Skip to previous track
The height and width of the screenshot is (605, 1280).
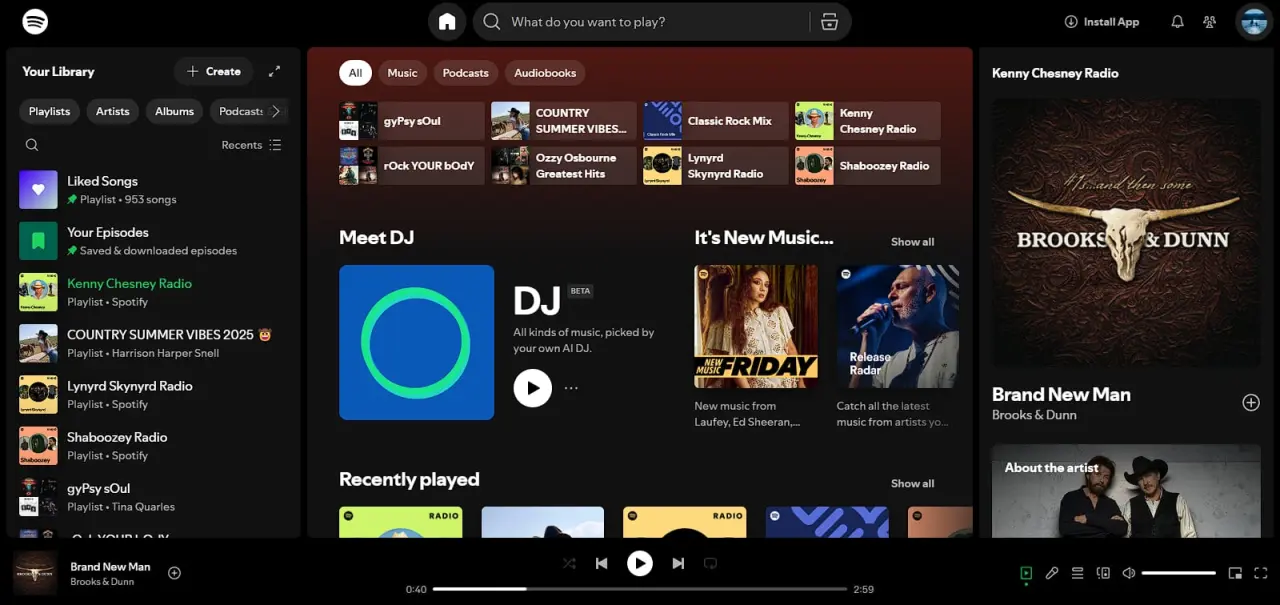pos(601,563)
